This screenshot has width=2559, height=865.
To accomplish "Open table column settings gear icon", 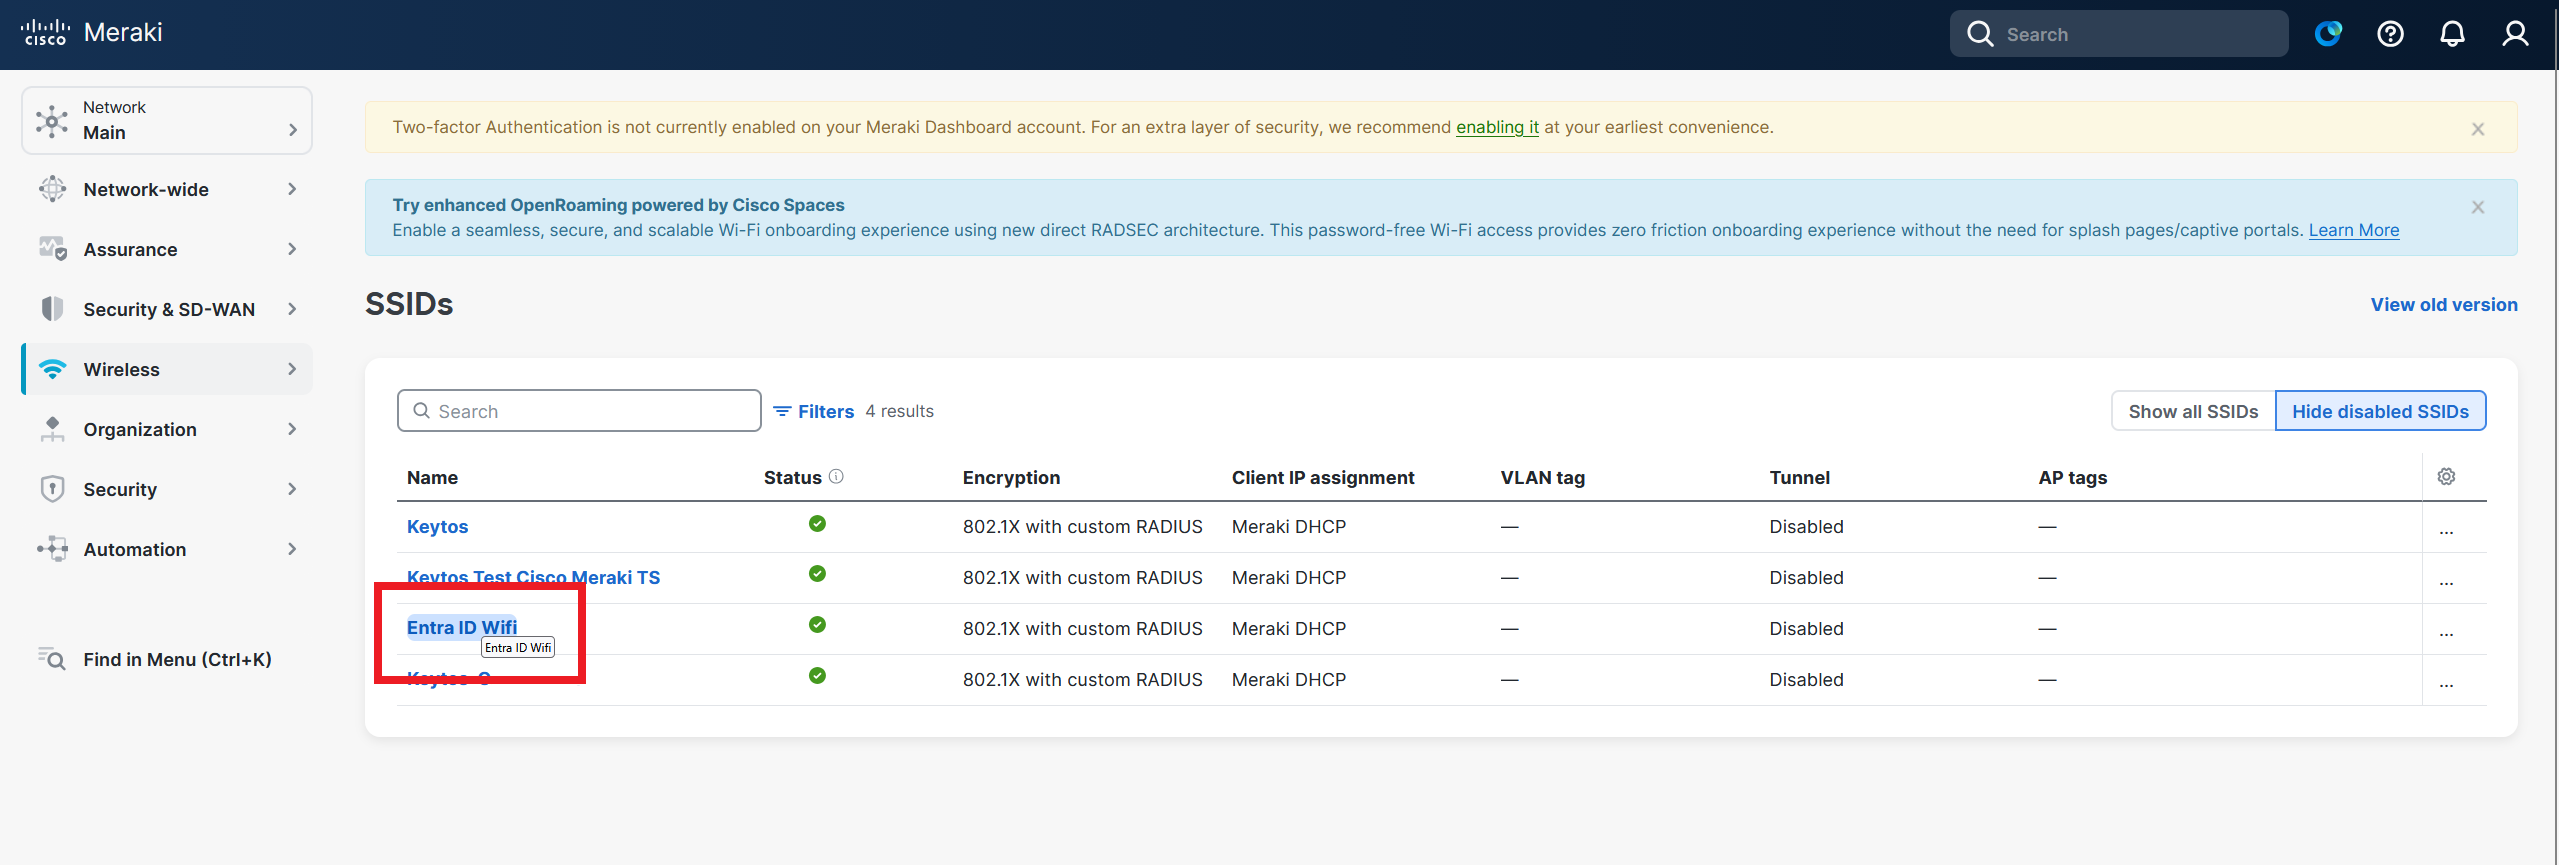I will [2446, 477].
